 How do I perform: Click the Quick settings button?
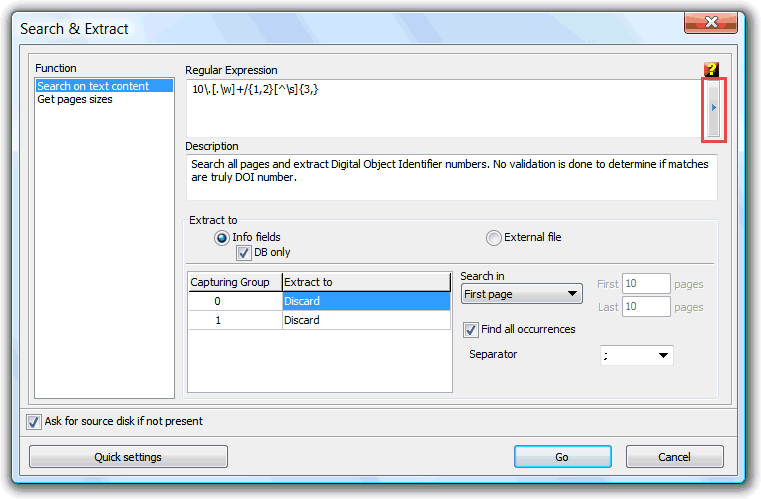coord(128,457)
